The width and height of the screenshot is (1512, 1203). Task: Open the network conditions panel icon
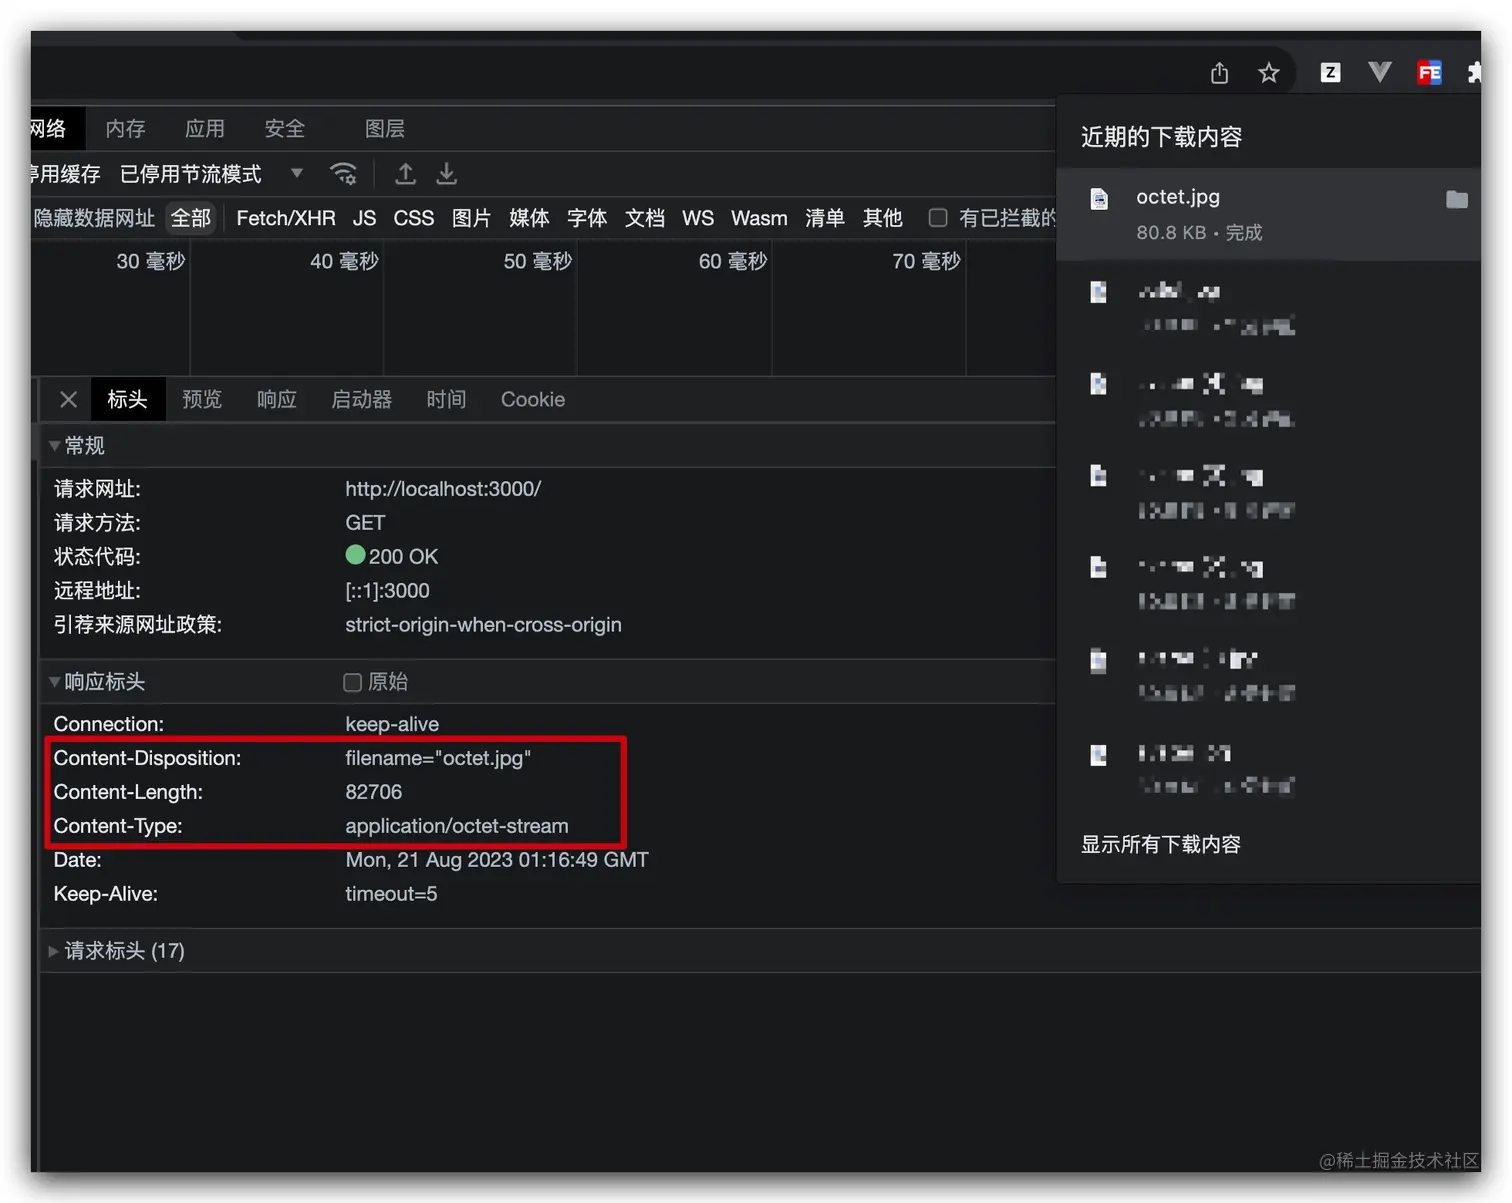[x=345, y=174]
